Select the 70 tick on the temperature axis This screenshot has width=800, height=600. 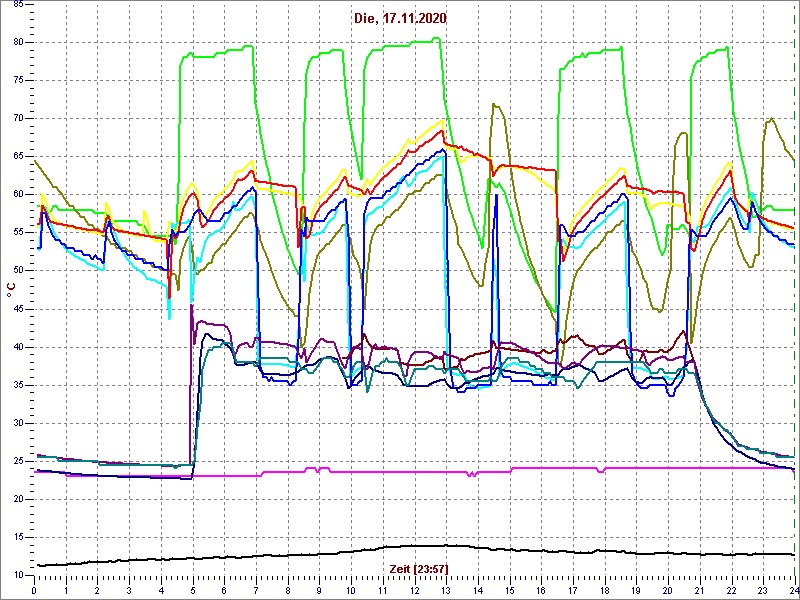coord(17,118)
